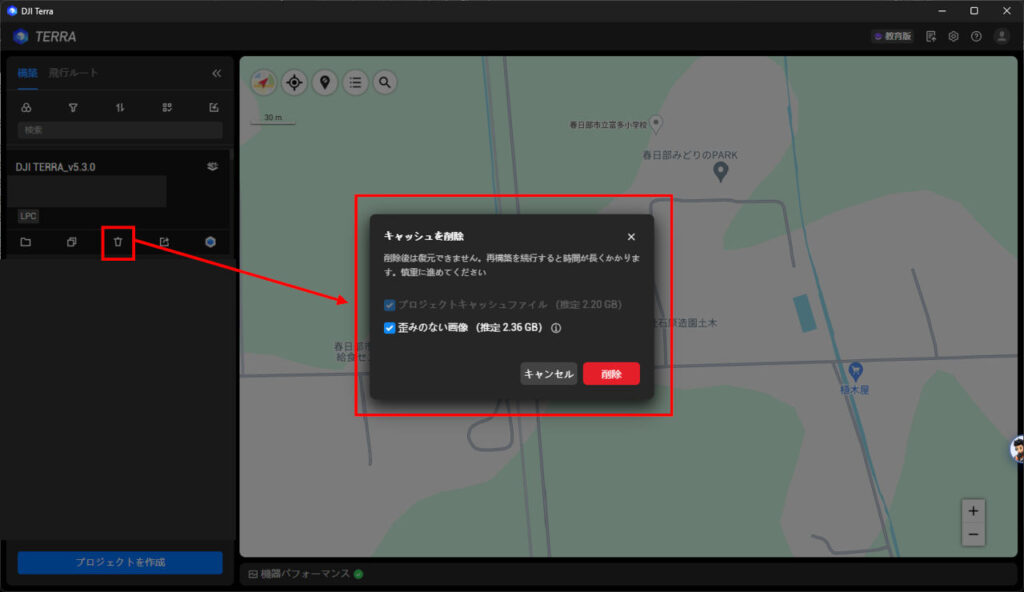Collapse the left project panel
This screenshot has width=1024, height=592.
click(x=217, y=73)
